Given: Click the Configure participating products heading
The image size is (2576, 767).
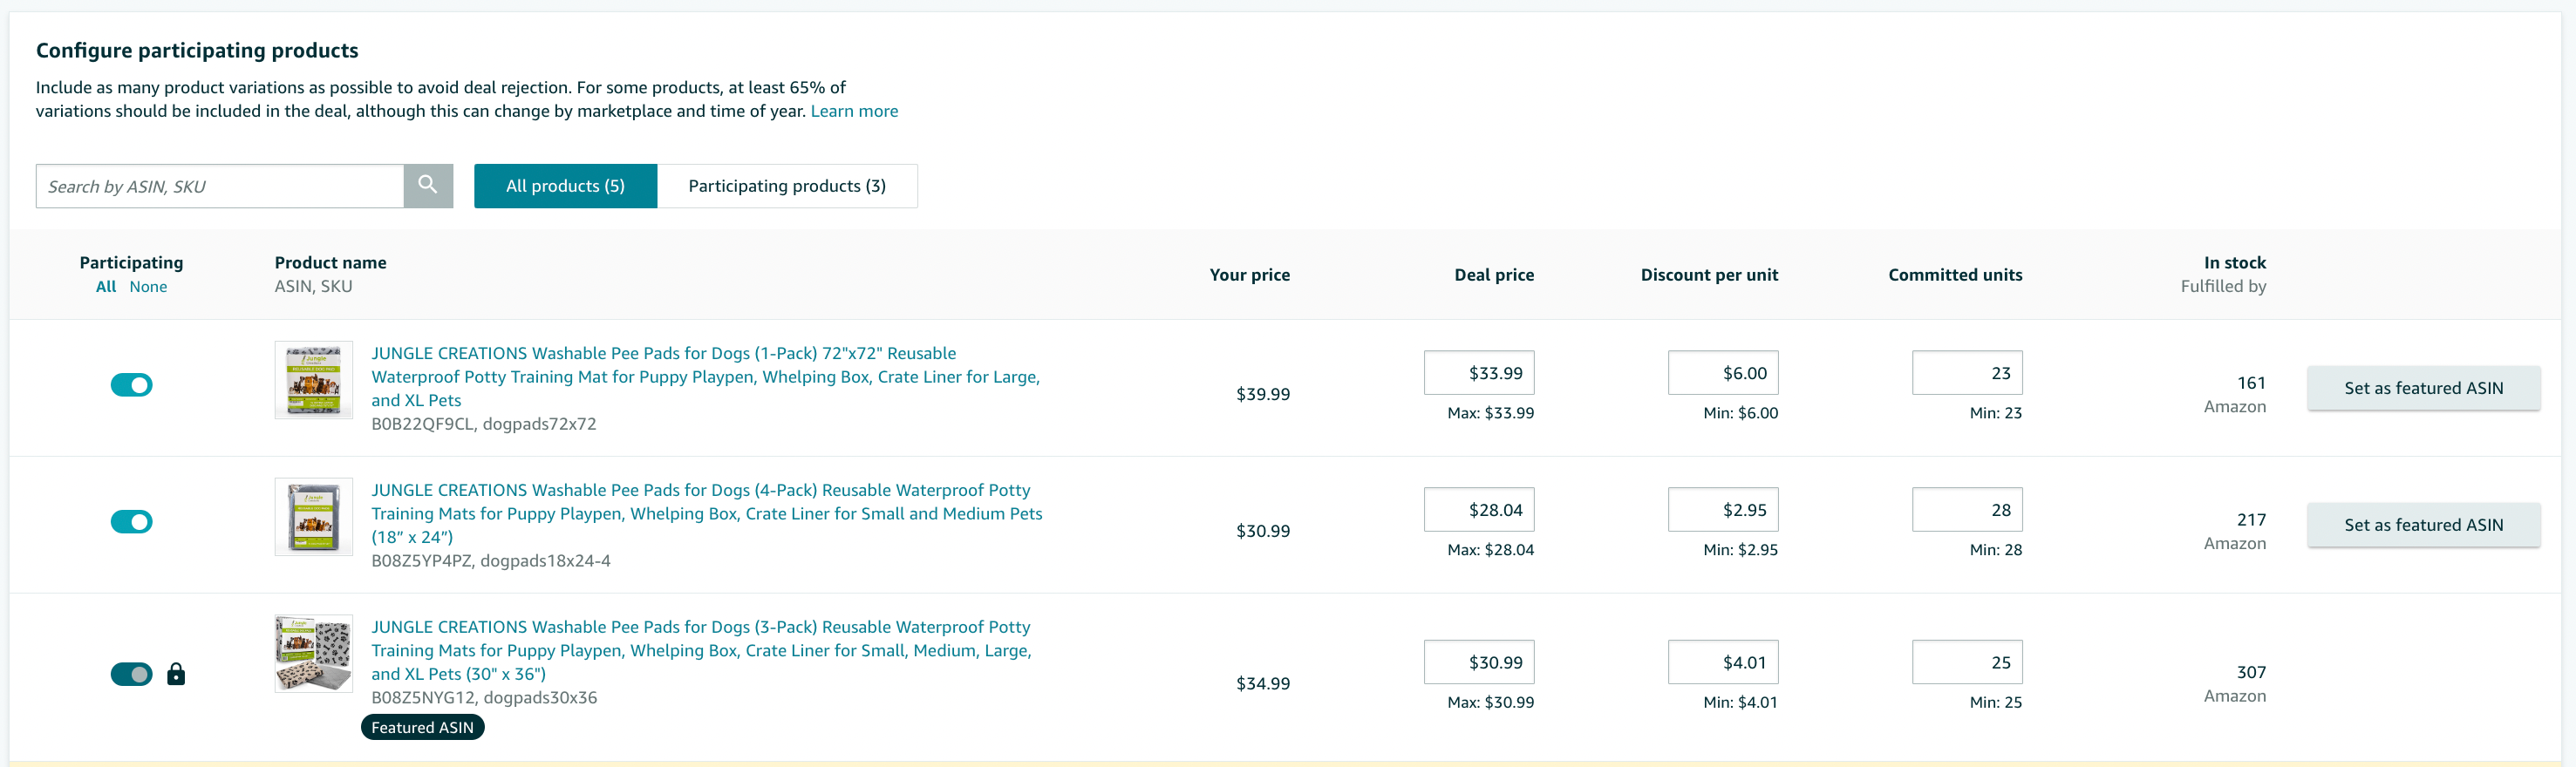Looking at the screenshot, I should (197, 50).
